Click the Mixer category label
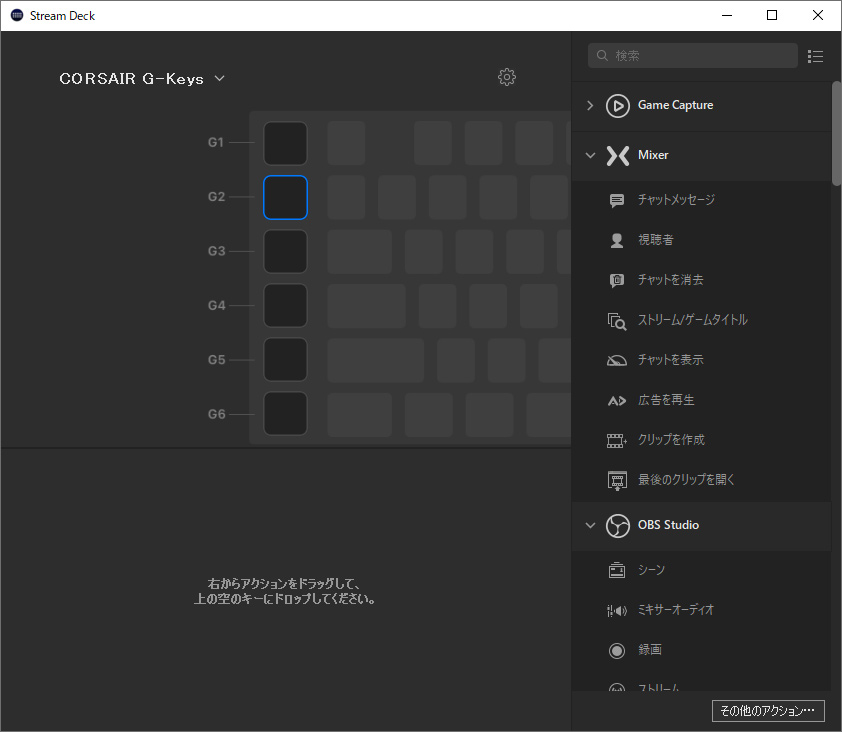 [653, 155]
